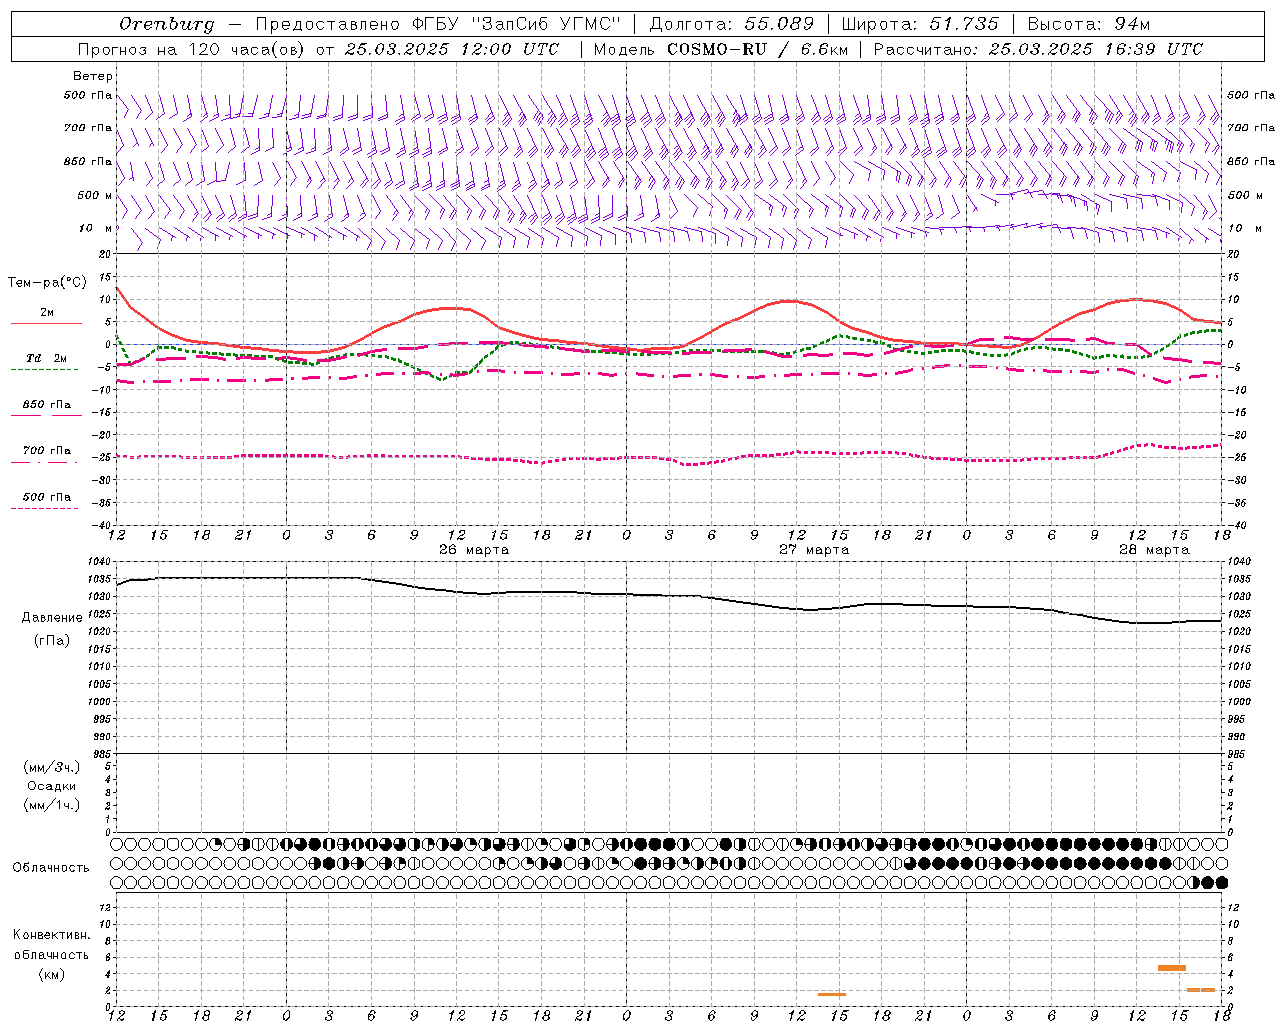Click the "Облачность" cloud cover label
Screen dimensions: 1280x1024
pos(51,868)
